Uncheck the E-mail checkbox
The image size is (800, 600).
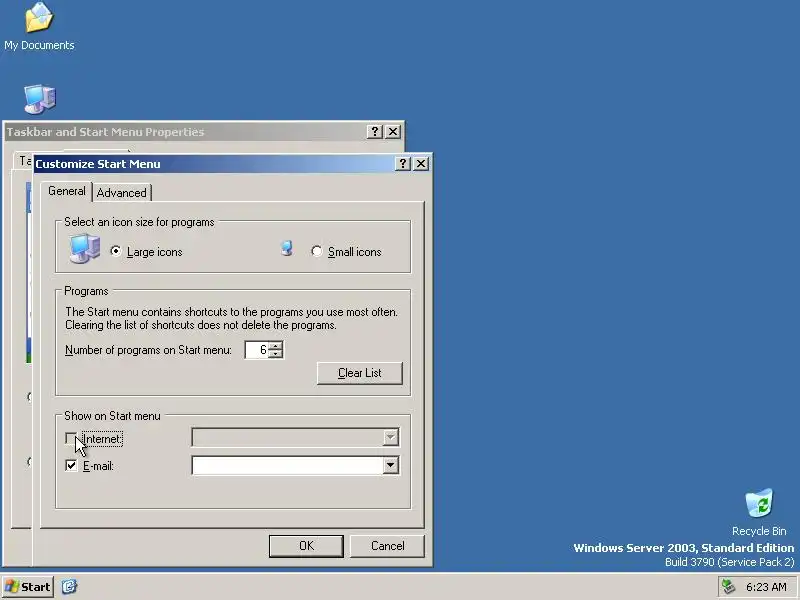71,465
